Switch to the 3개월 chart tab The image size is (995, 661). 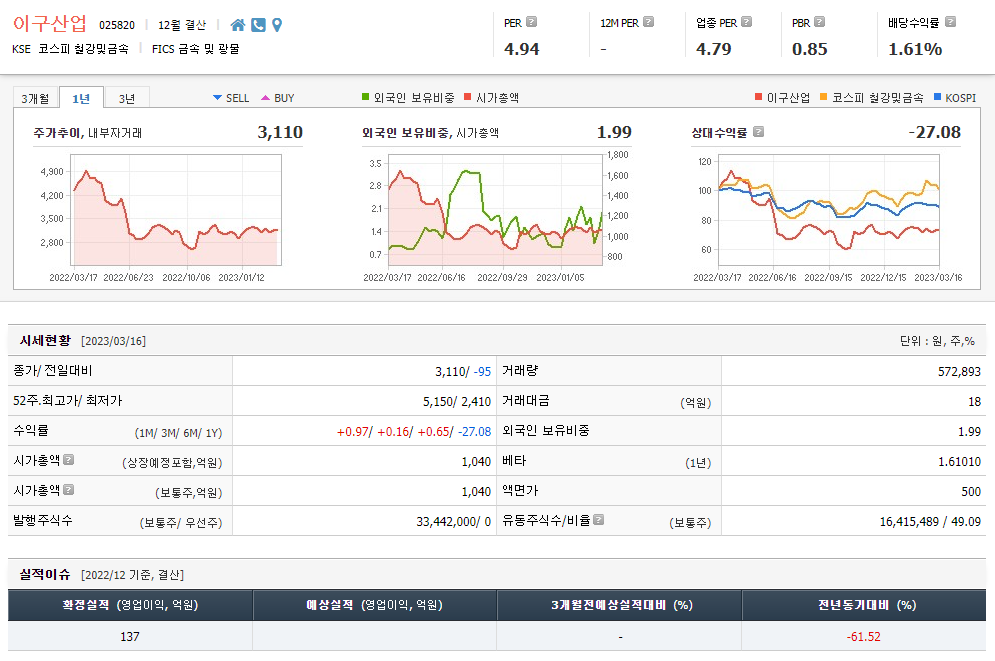pos(36,98)
